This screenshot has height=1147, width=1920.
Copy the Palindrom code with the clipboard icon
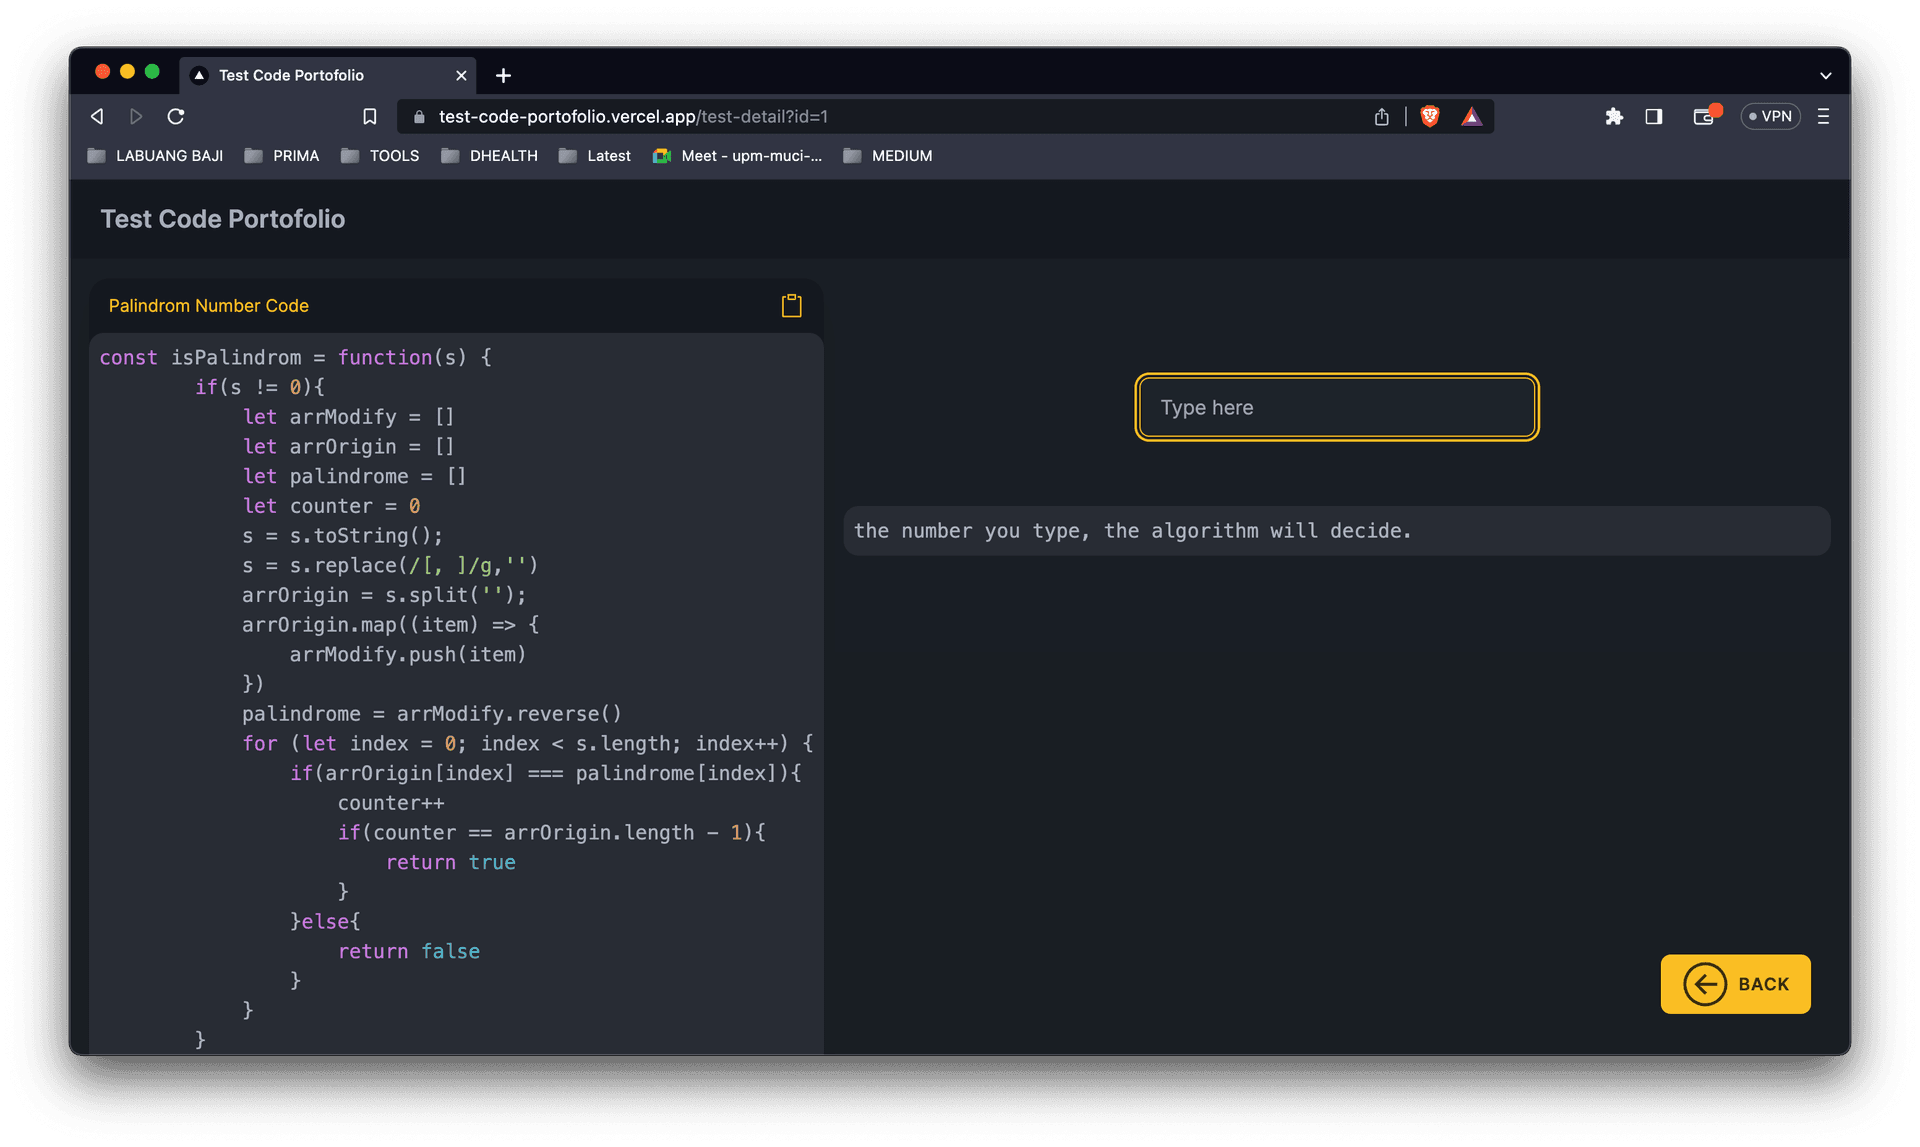point(791,306)
